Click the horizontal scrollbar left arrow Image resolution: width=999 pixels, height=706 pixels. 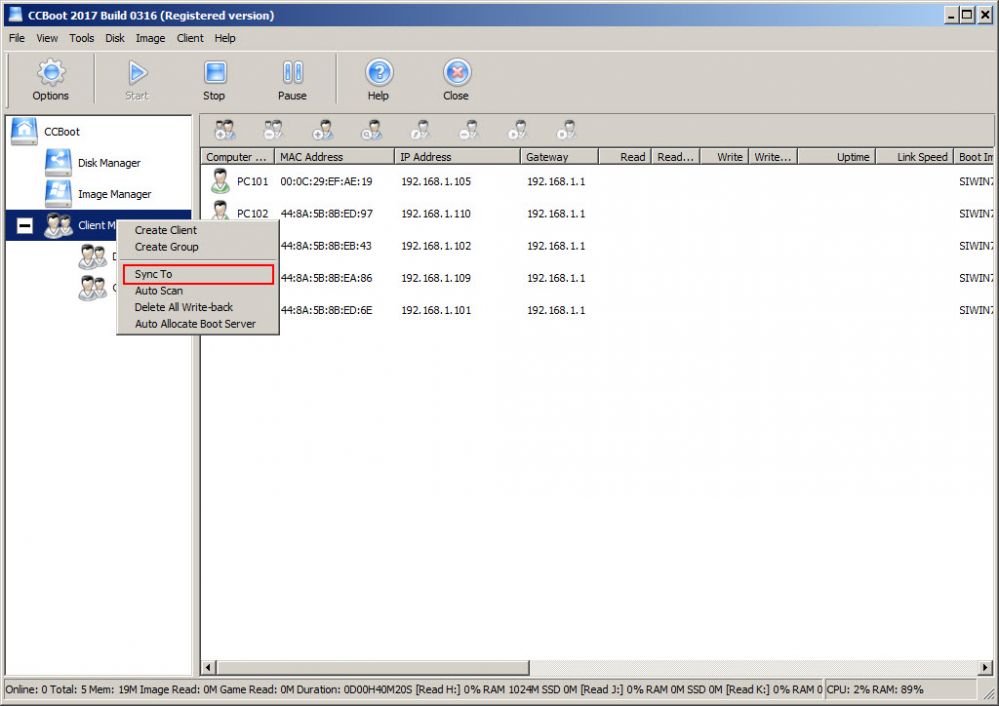pyautogui.click(x=208, y=667)
